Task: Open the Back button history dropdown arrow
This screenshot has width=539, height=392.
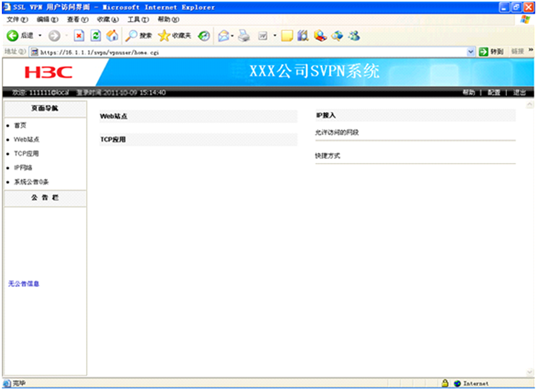Action: (x=40, y=35)
